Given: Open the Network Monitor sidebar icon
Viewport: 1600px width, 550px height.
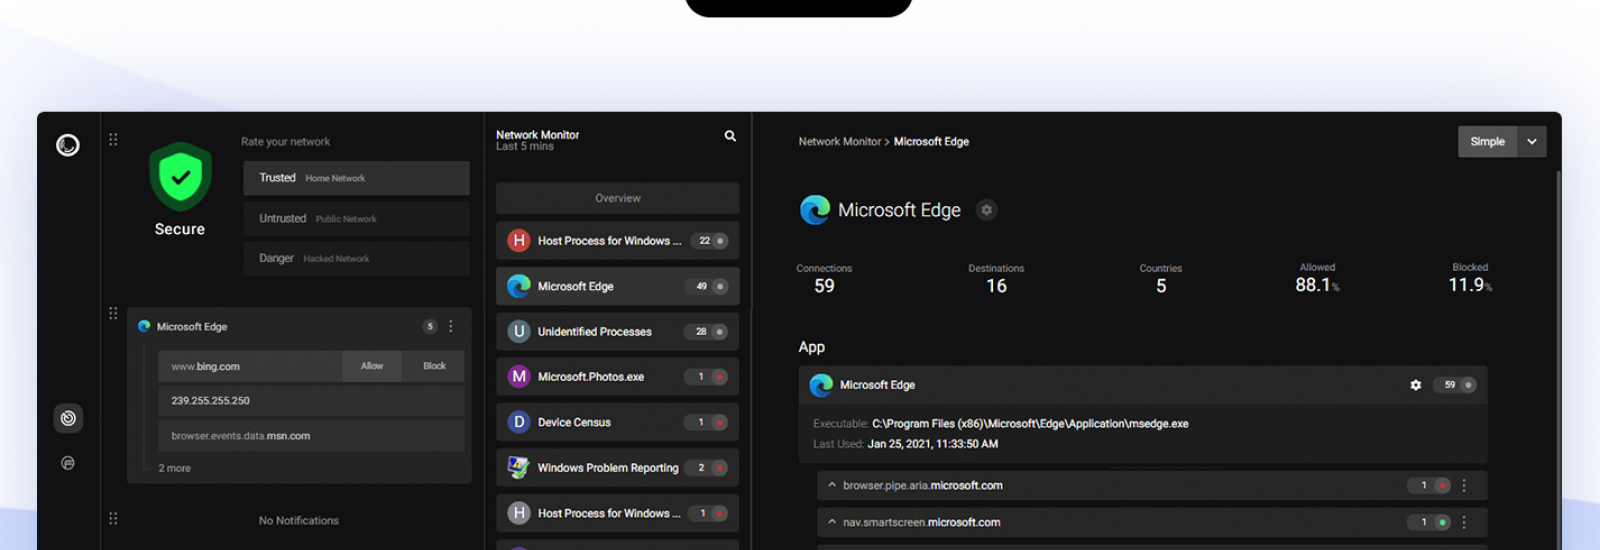Looking at the screenshot, I should 68,418.
